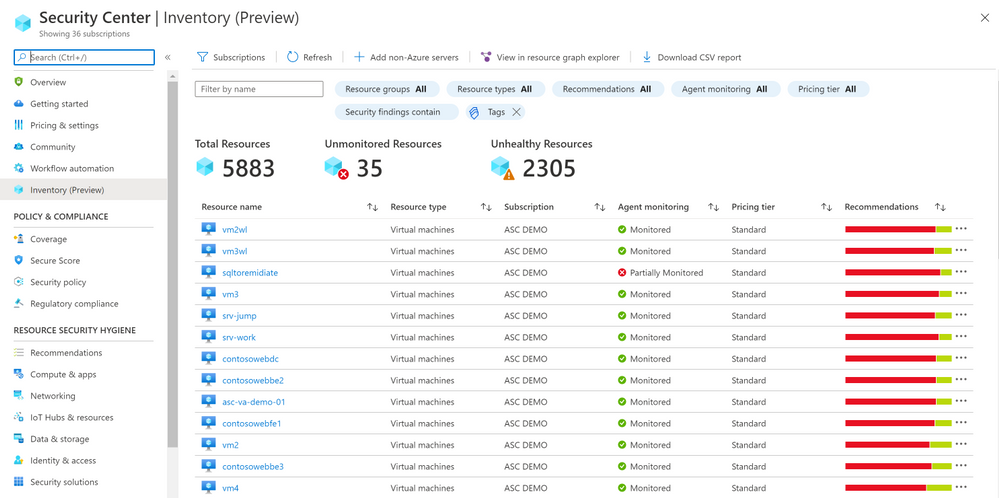The image size is (999, 498).
Task: Click the Subscriptions filter funnel icon
Action: tap(202, 57)
